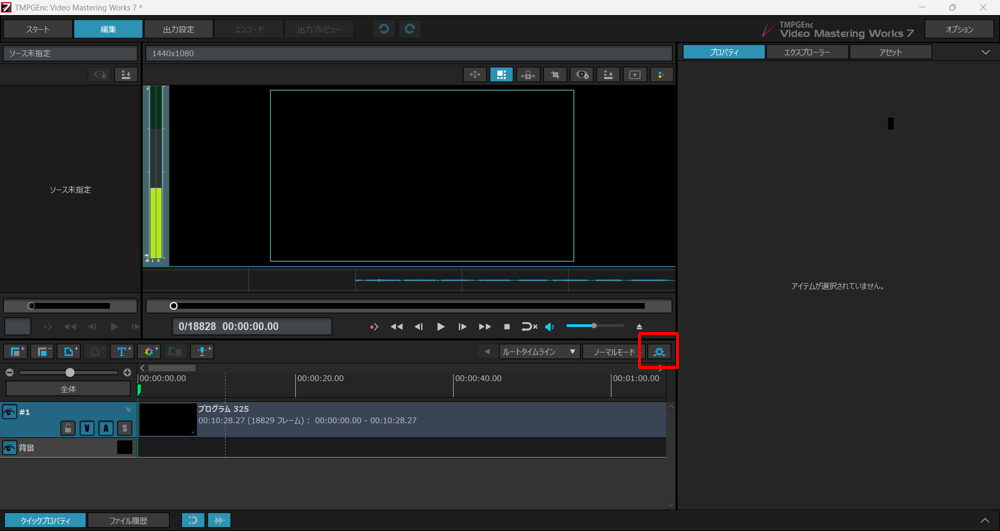Image resolution: width=1000 pixels, height=531 pixels.
Task: Click the add new file icon
Action: click(x=68, y=351)
